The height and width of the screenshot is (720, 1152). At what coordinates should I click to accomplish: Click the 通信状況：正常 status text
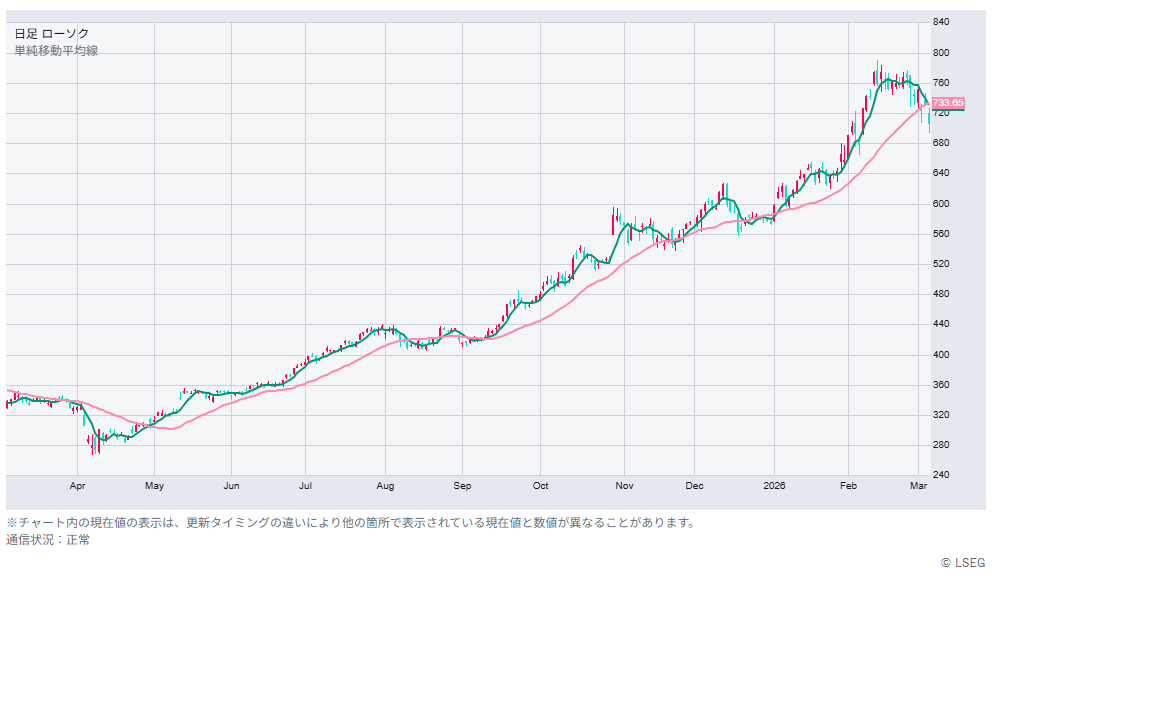tap(48, 540)
